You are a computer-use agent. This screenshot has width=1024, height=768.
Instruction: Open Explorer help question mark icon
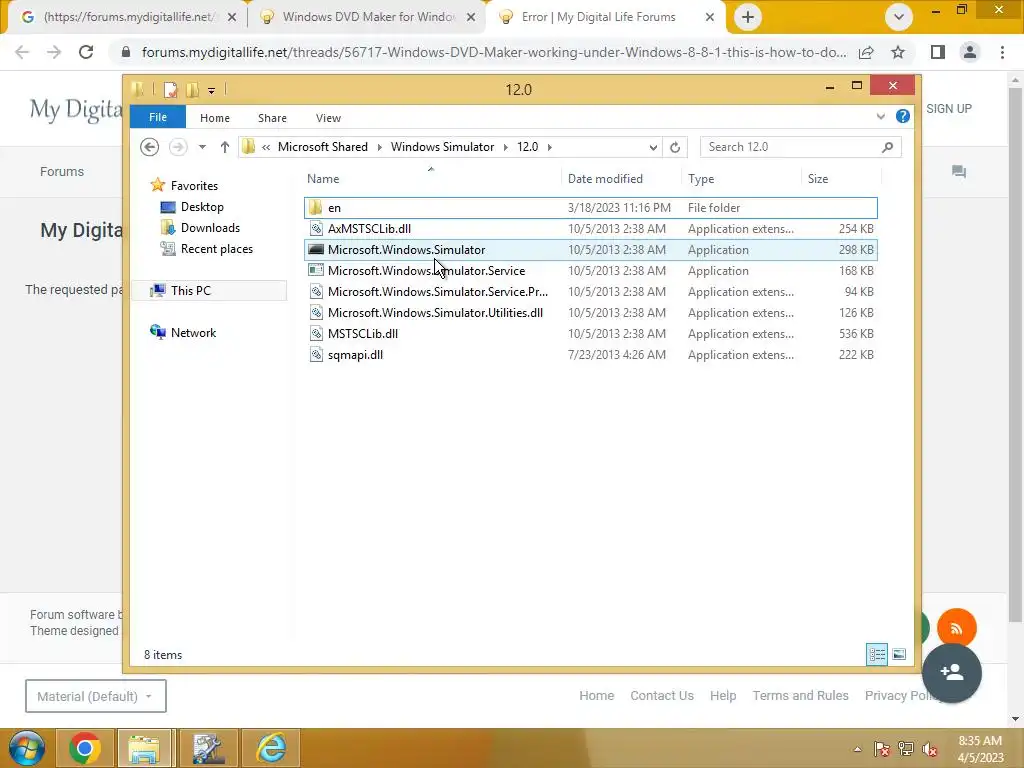[x=903, y=116]
